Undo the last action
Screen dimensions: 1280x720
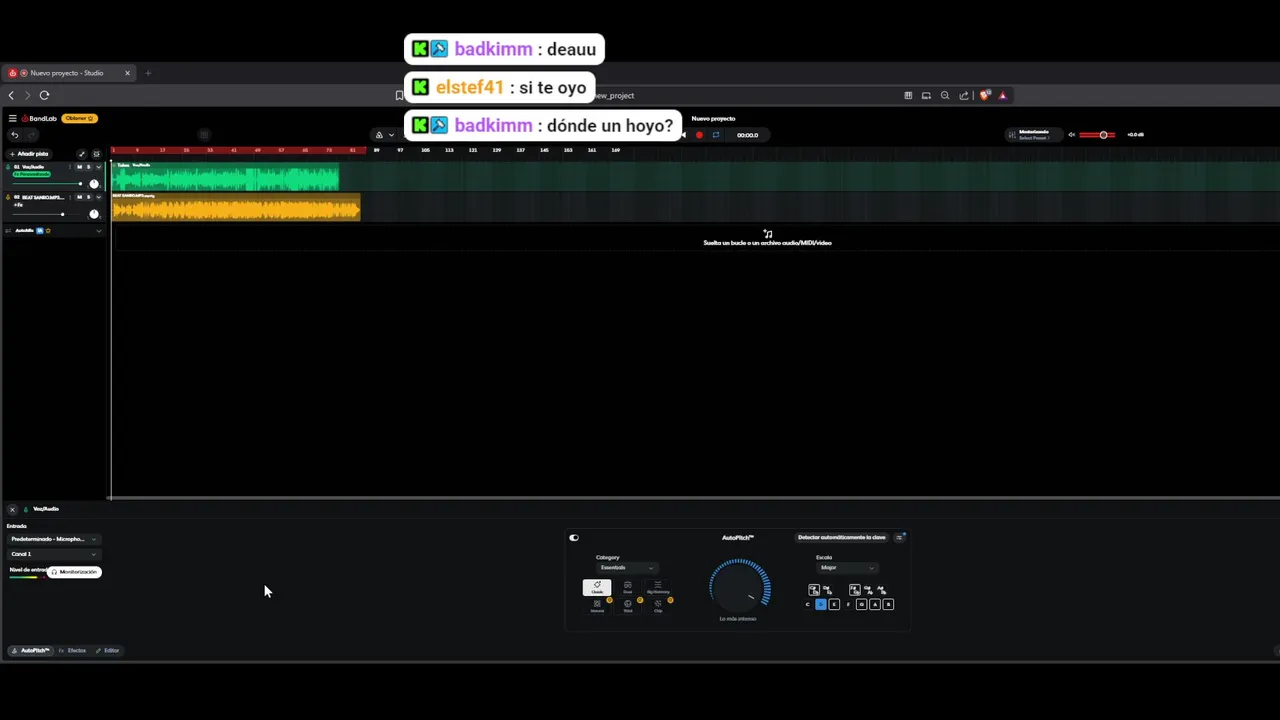15,135
